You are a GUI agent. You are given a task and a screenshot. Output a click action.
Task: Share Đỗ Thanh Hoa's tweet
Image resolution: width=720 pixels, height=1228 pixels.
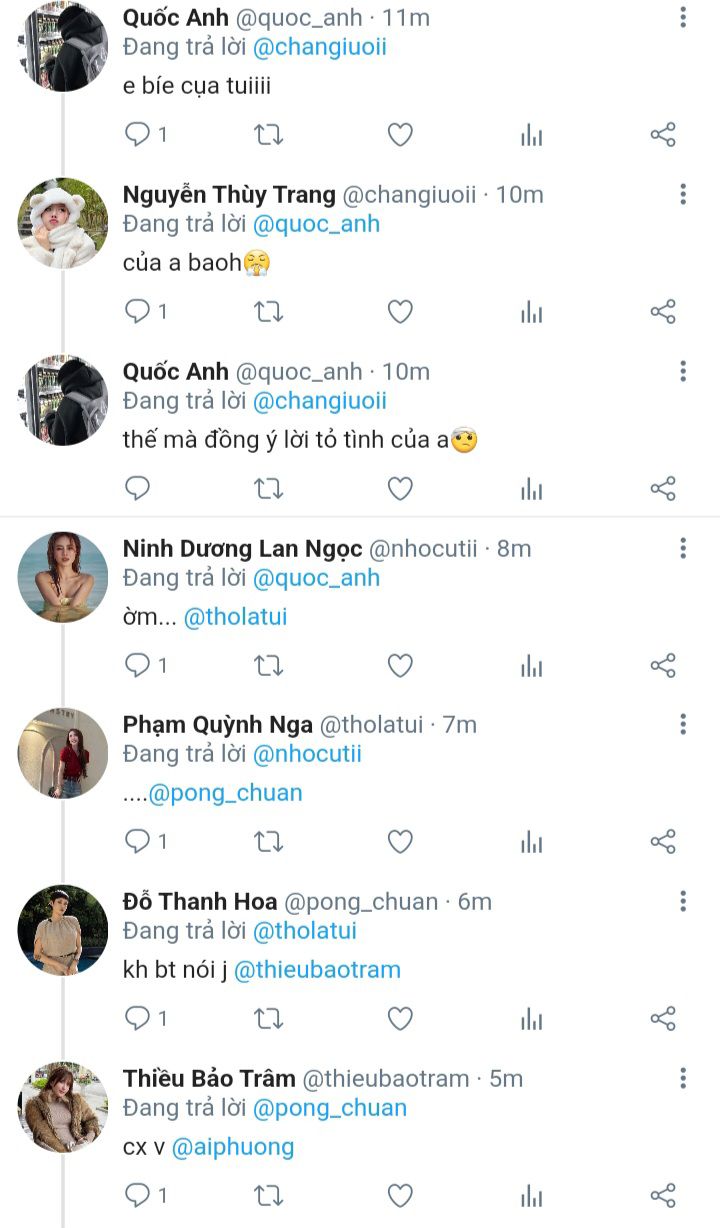tap(663, 1018)
